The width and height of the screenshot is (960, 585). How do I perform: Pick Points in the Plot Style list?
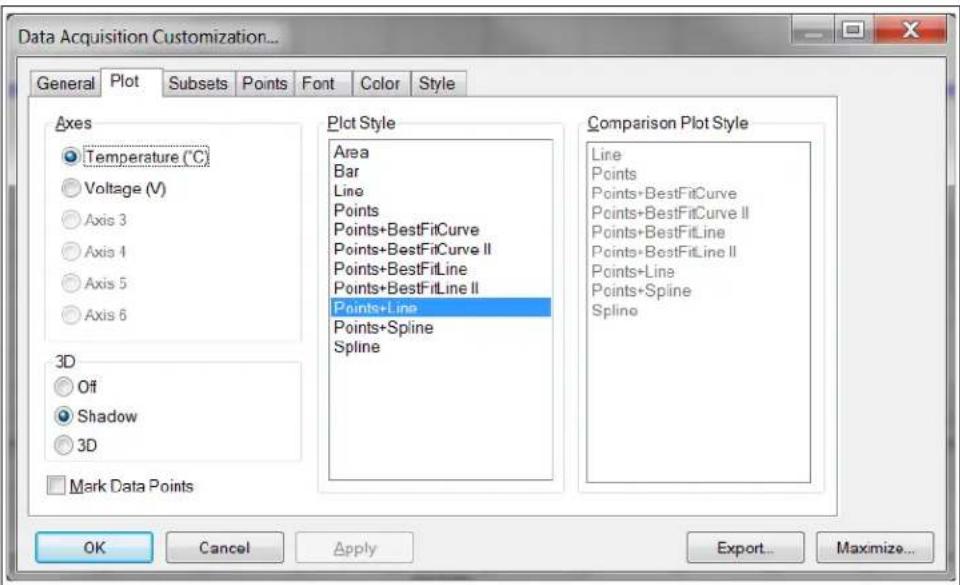(441, 211)
